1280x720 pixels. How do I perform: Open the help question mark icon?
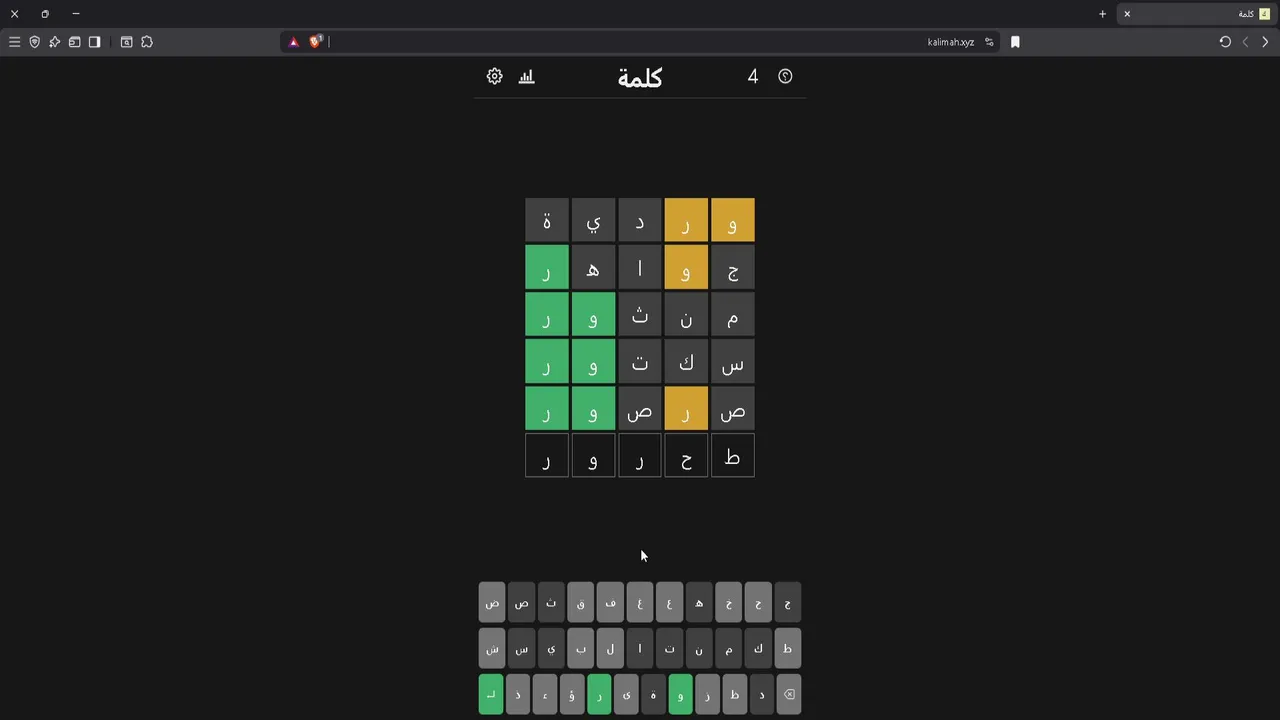(785, 76)
